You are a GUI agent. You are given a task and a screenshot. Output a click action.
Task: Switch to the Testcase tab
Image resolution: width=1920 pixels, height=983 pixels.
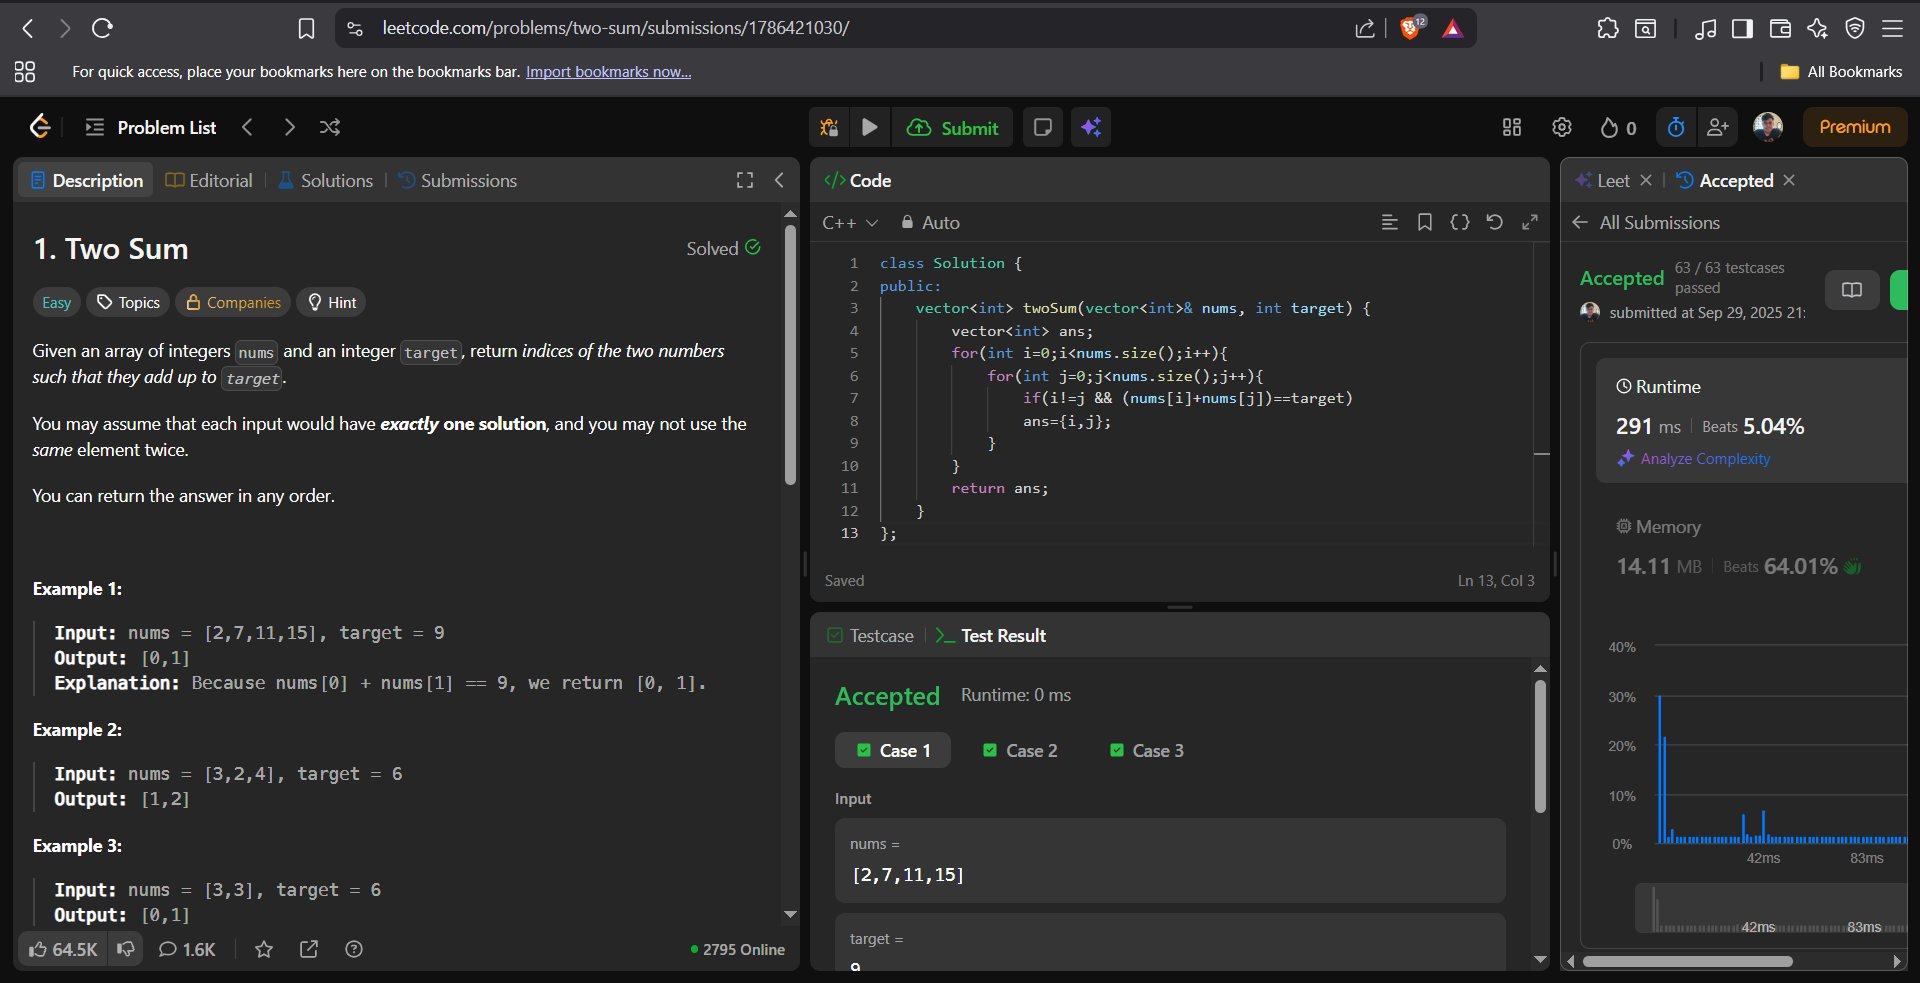[870, 635]
